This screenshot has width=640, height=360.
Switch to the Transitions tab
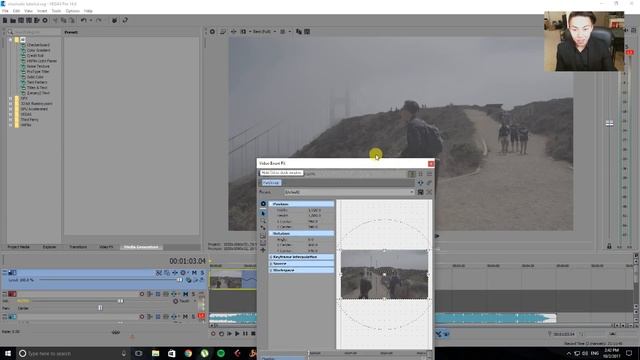[78, 247]
